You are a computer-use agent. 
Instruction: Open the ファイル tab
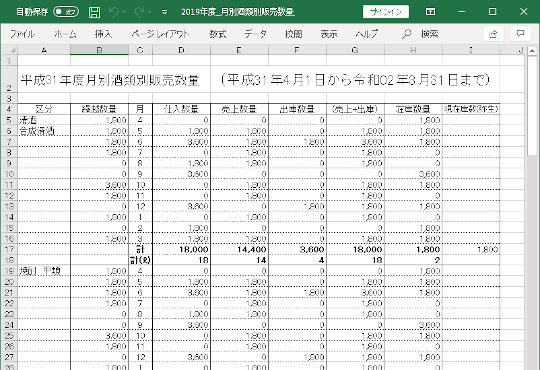[x=22, y=34]
